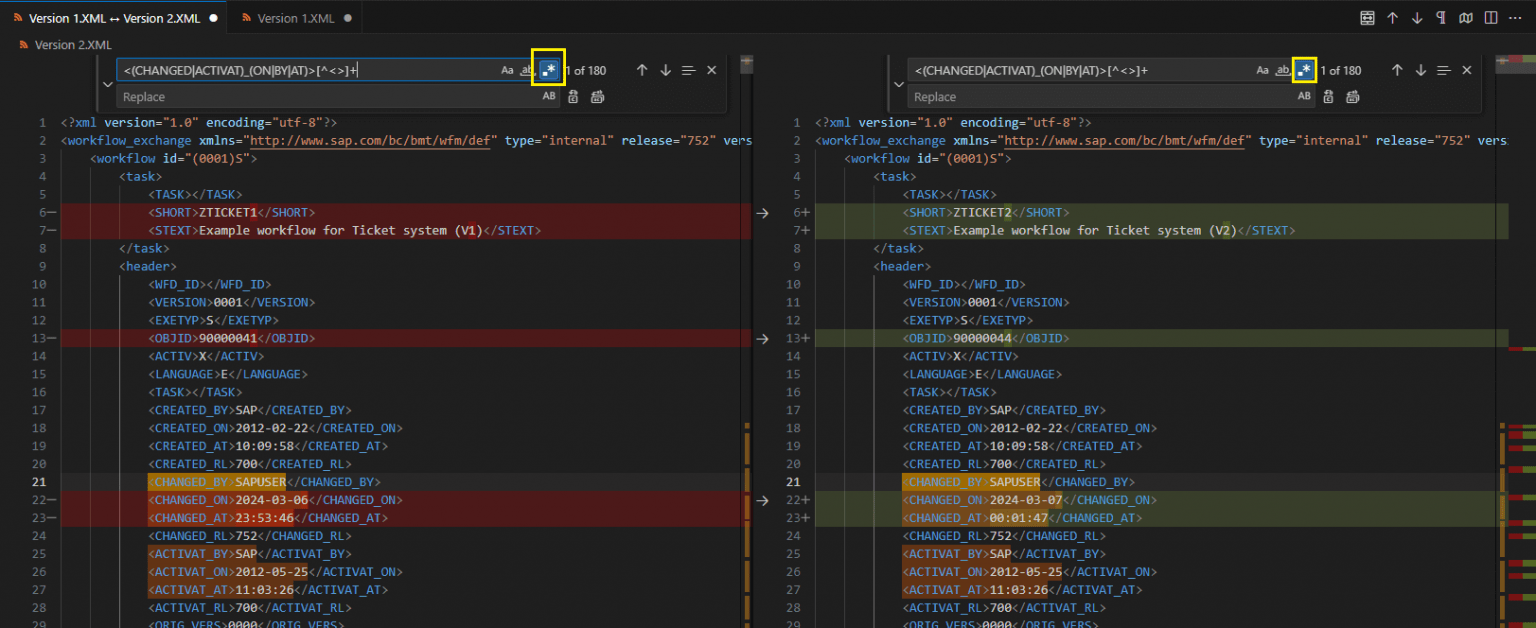1536x628 pixels.
Task: Close the left find widget
Action: (711, 70)
